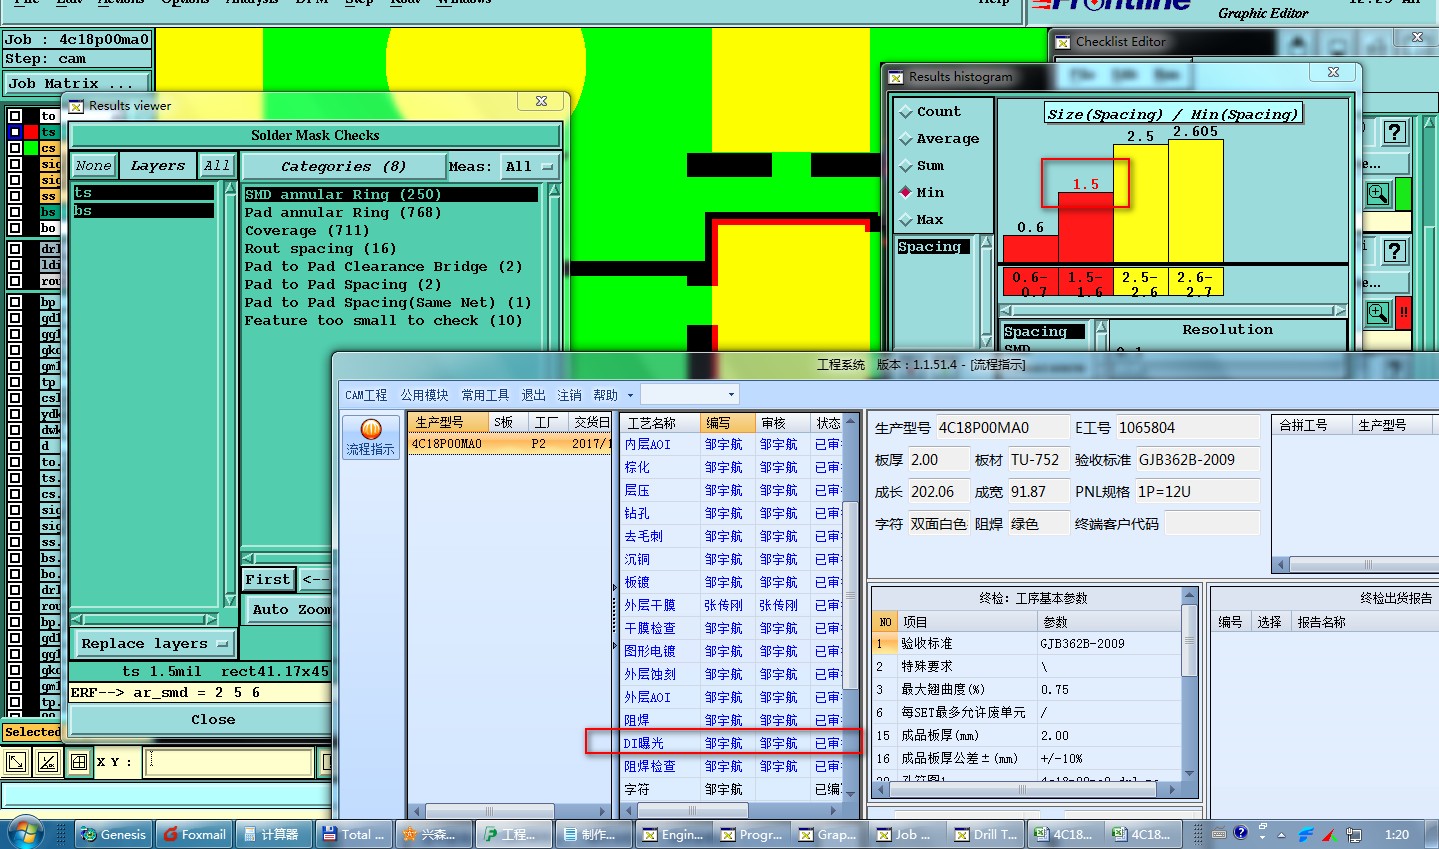Open the Windows Start orb
Image resolution: width=1439 pixels, height=849 pixels.
click(x=24, y=833)
